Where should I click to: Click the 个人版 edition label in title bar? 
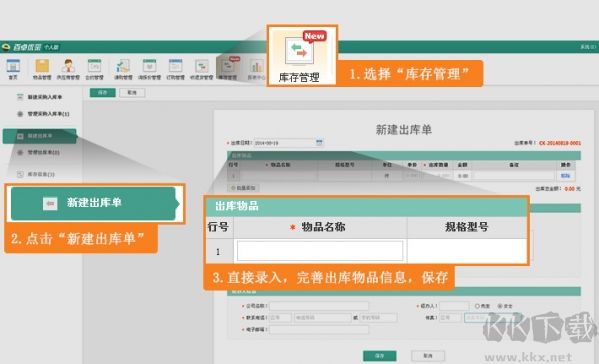(51, 47)
